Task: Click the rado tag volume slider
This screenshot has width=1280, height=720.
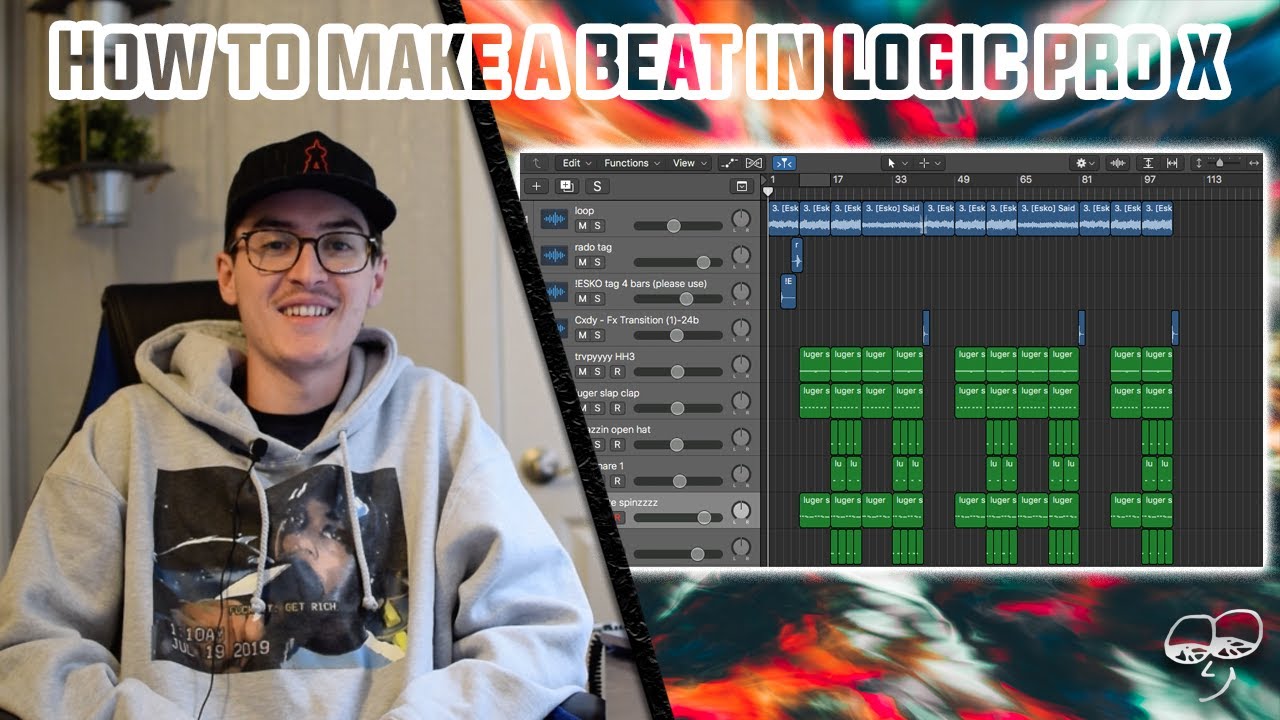Action: (678, 262)
